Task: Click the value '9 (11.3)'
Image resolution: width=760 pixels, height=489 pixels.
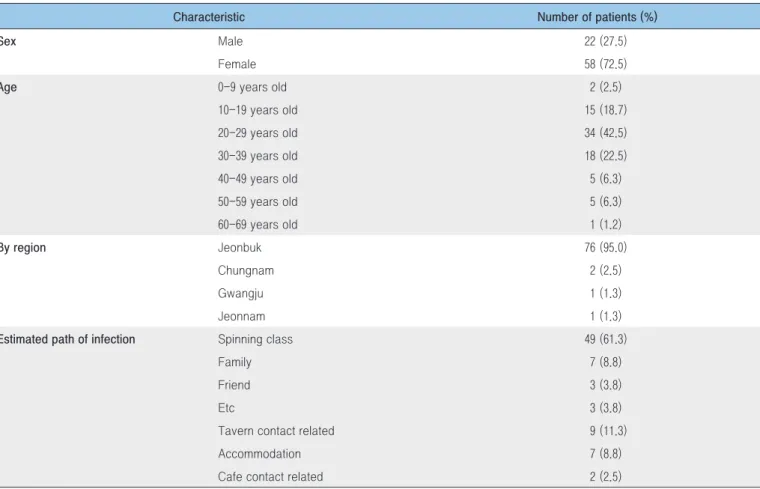Action: [608, 431]
